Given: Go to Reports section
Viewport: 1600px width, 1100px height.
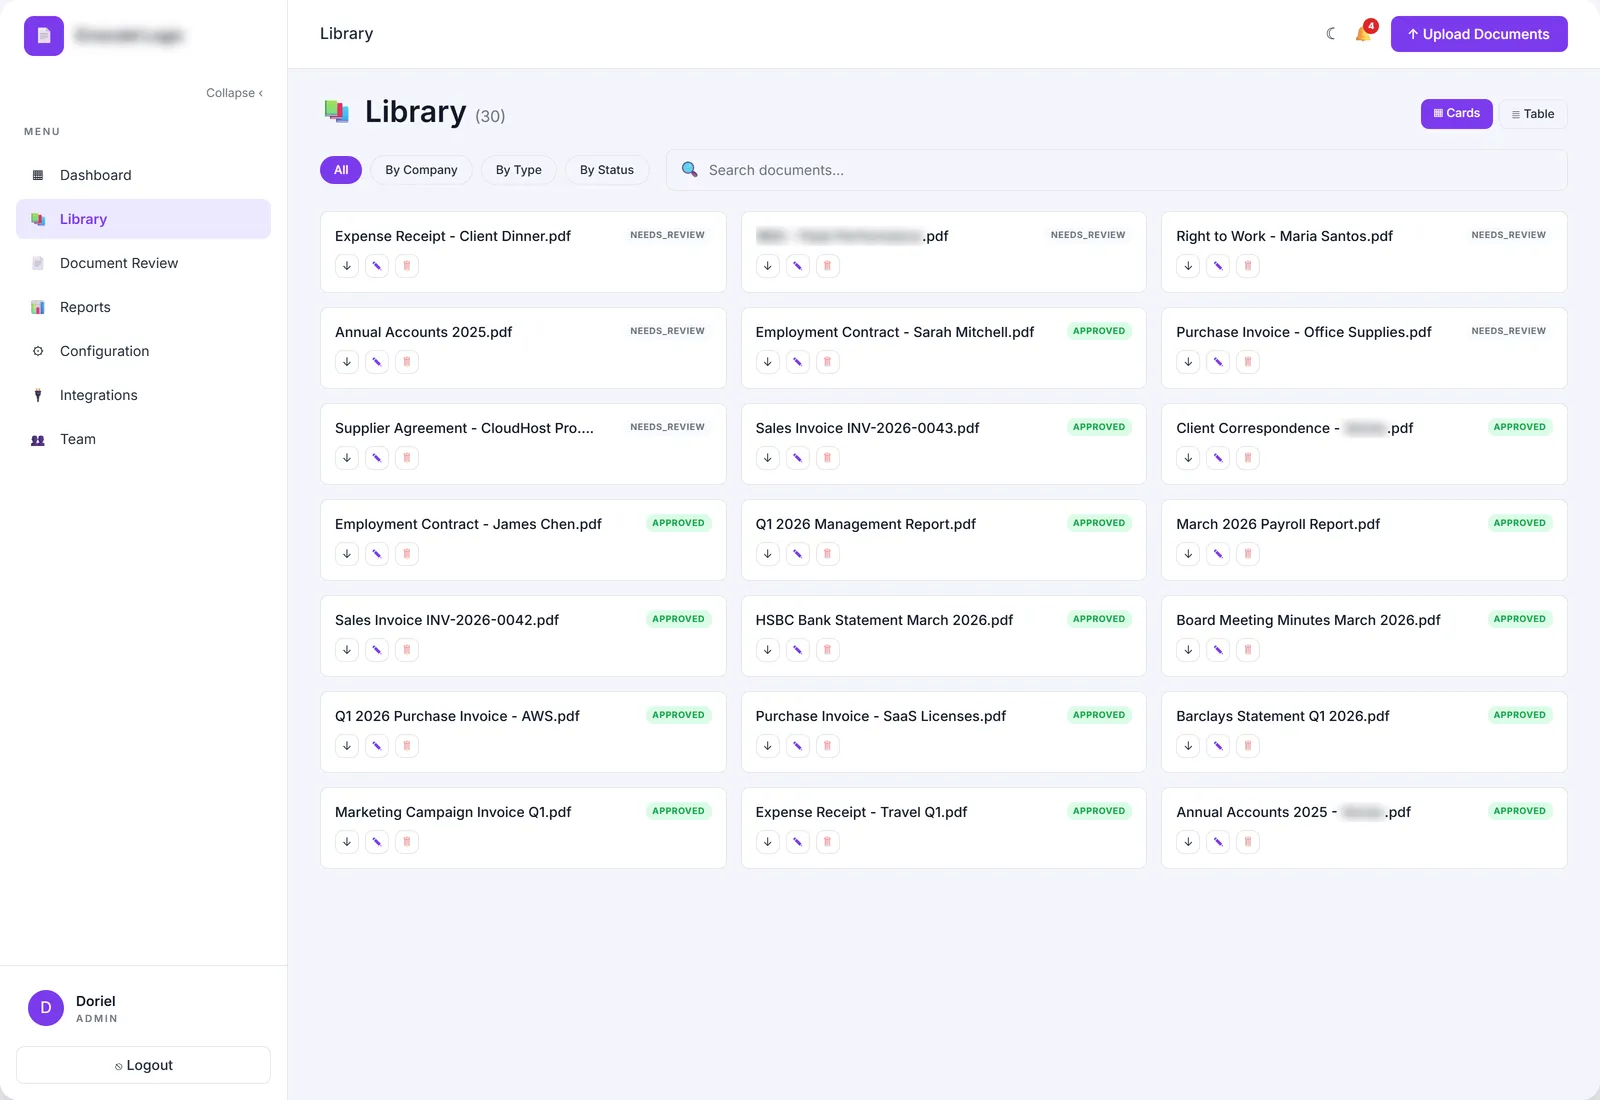Looking at the screenshot, I should click(143, 307).
